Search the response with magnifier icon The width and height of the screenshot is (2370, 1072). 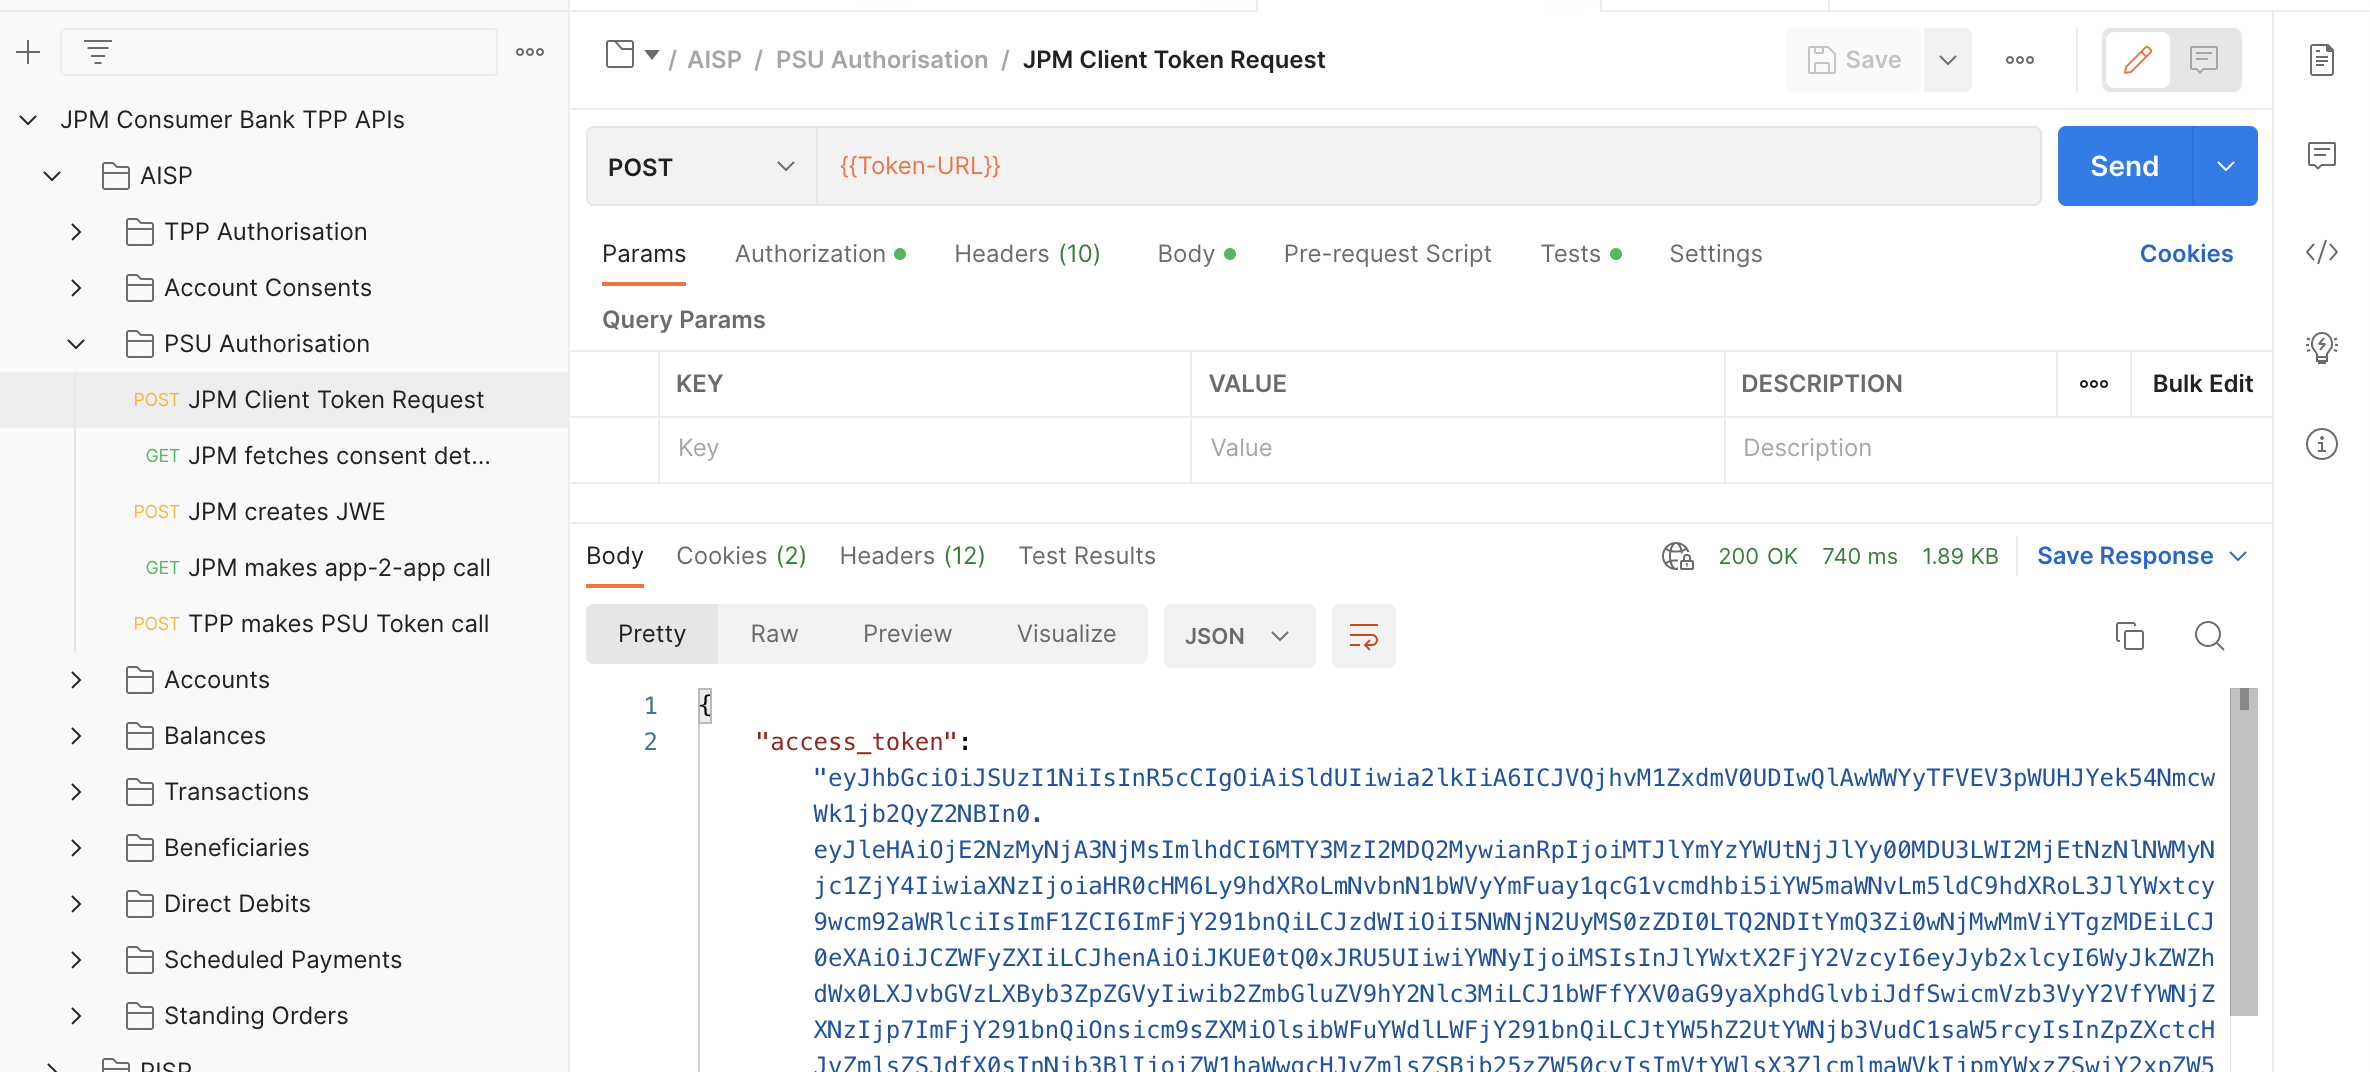tap(2209, 636)
